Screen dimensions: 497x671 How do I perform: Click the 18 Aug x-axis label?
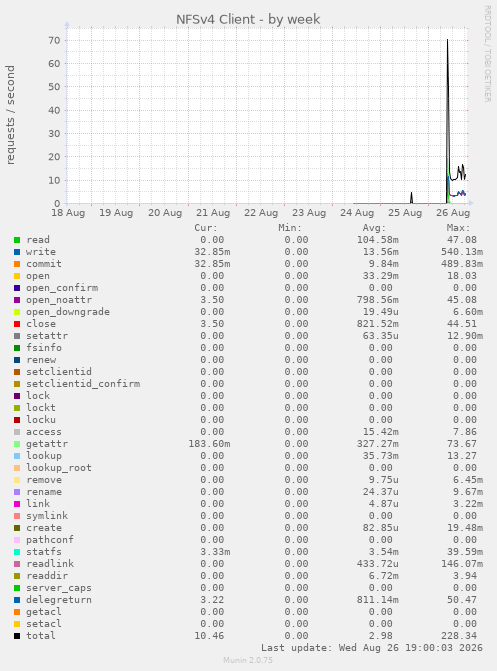click(68, 213)
